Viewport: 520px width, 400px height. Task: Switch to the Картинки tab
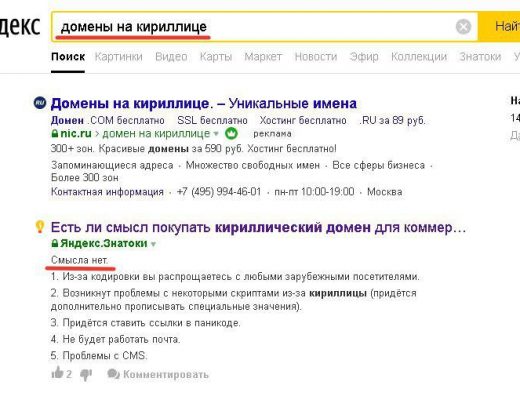119,57
